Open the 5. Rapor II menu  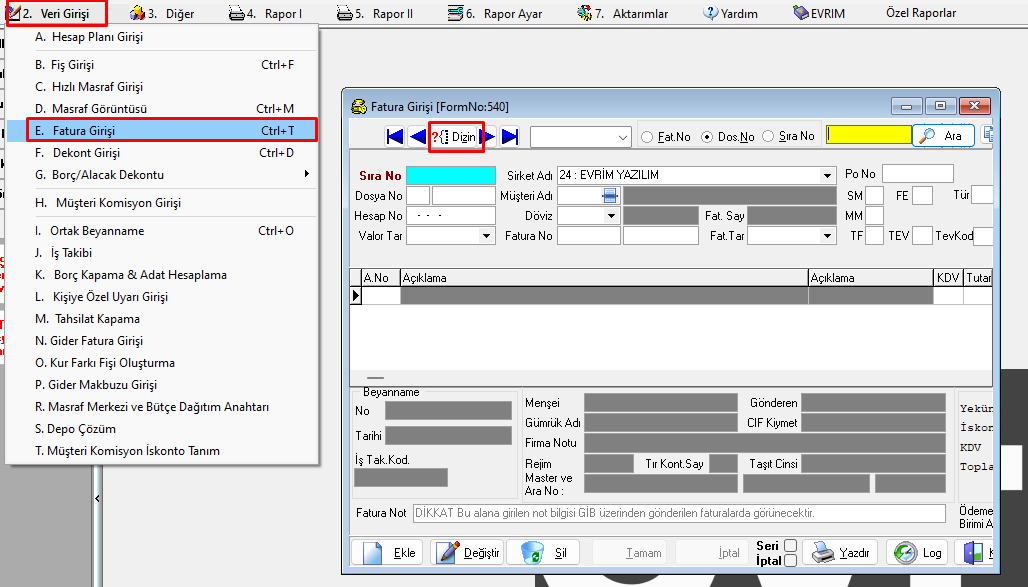coord(374,13)
